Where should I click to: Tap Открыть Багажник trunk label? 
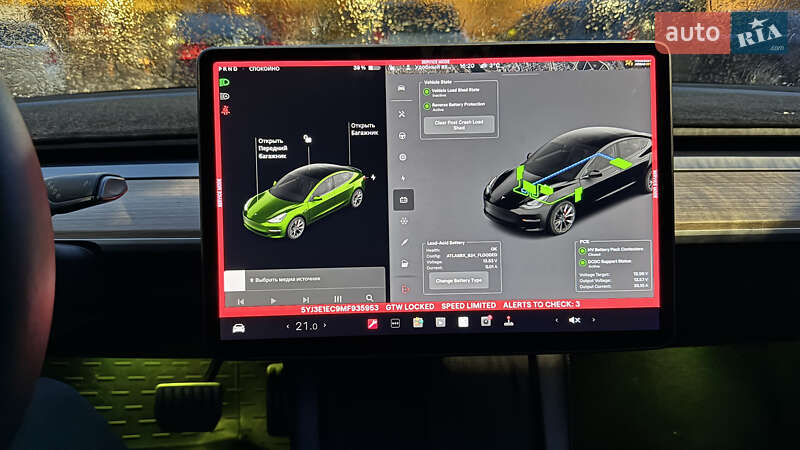[364, 129]
